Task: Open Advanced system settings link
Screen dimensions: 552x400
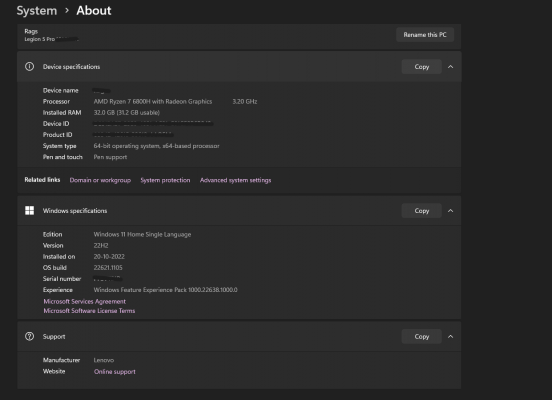Action: (x=235, y=180)
